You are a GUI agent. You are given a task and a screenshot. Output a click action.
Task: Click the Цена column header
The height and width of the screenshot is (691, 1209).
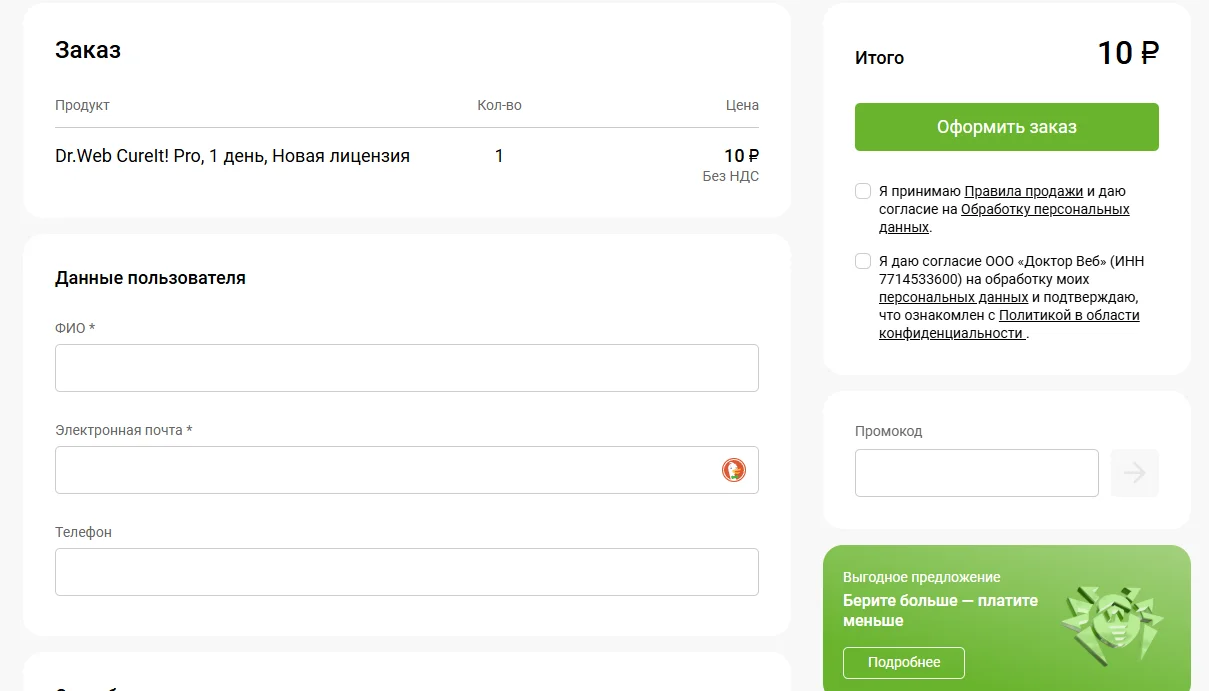click(742, 105)
